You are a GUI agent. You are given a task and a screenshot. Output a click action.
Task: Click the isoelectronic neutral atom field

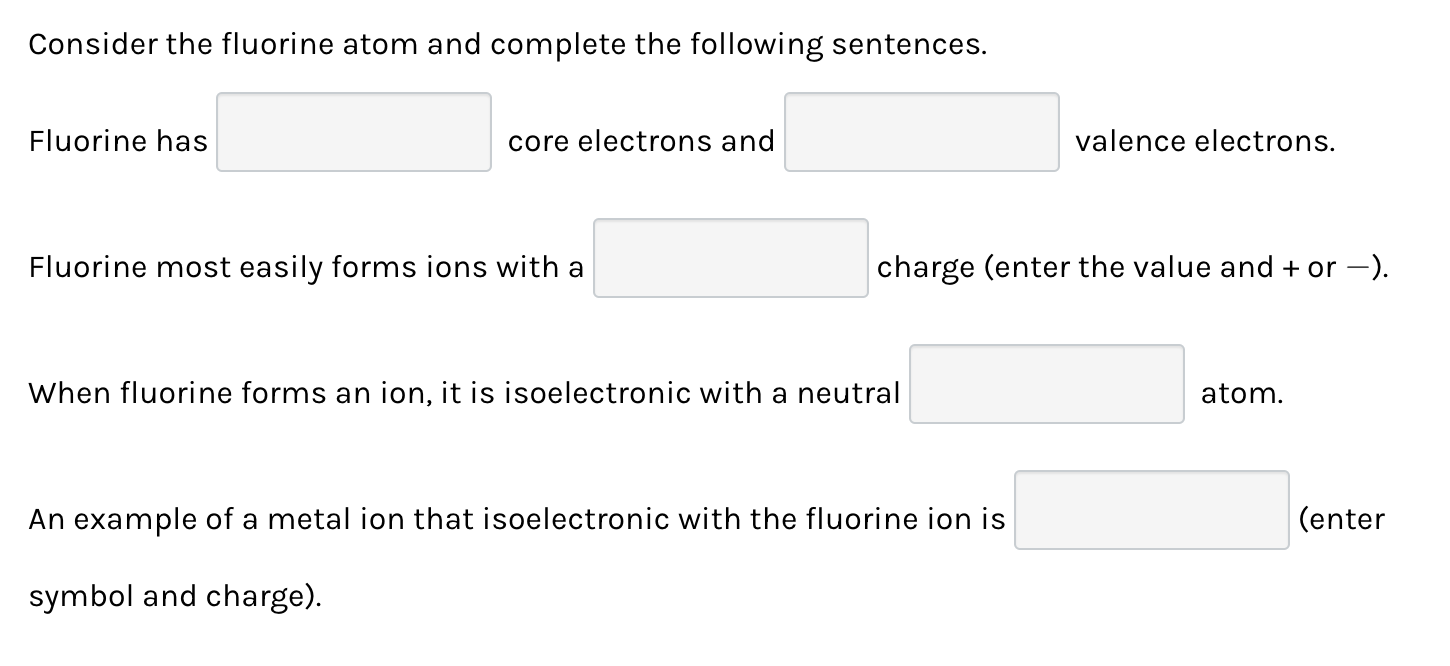(1046, 384)
